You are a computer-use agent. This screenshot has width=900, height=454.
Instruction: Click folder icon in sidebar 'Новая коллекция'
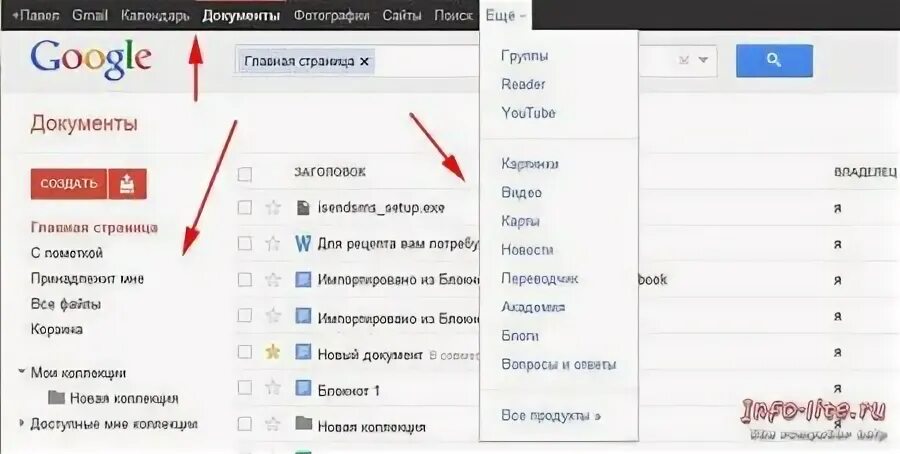pos(56,397)
